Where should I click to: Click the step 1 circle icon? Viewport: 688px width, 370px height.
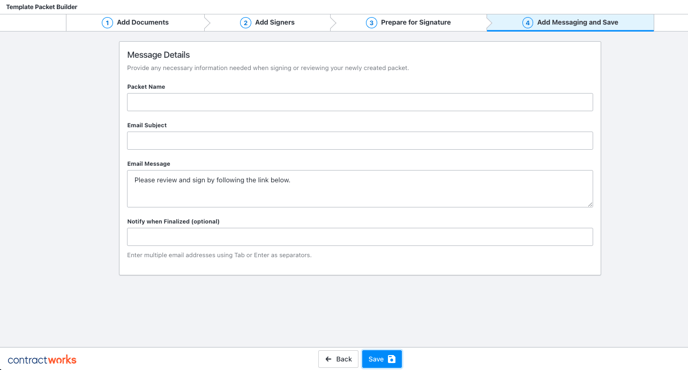107,23
